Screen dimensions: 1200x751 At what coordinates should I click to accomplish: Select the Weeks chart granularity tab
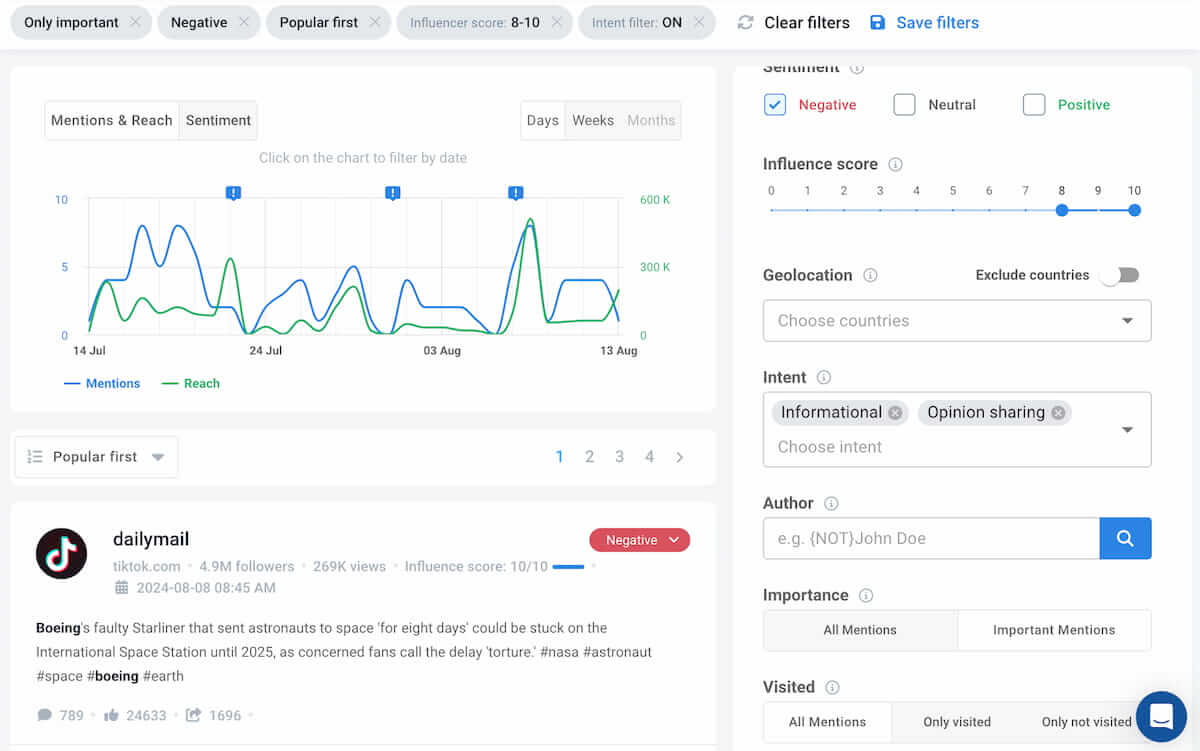point(593,120)
